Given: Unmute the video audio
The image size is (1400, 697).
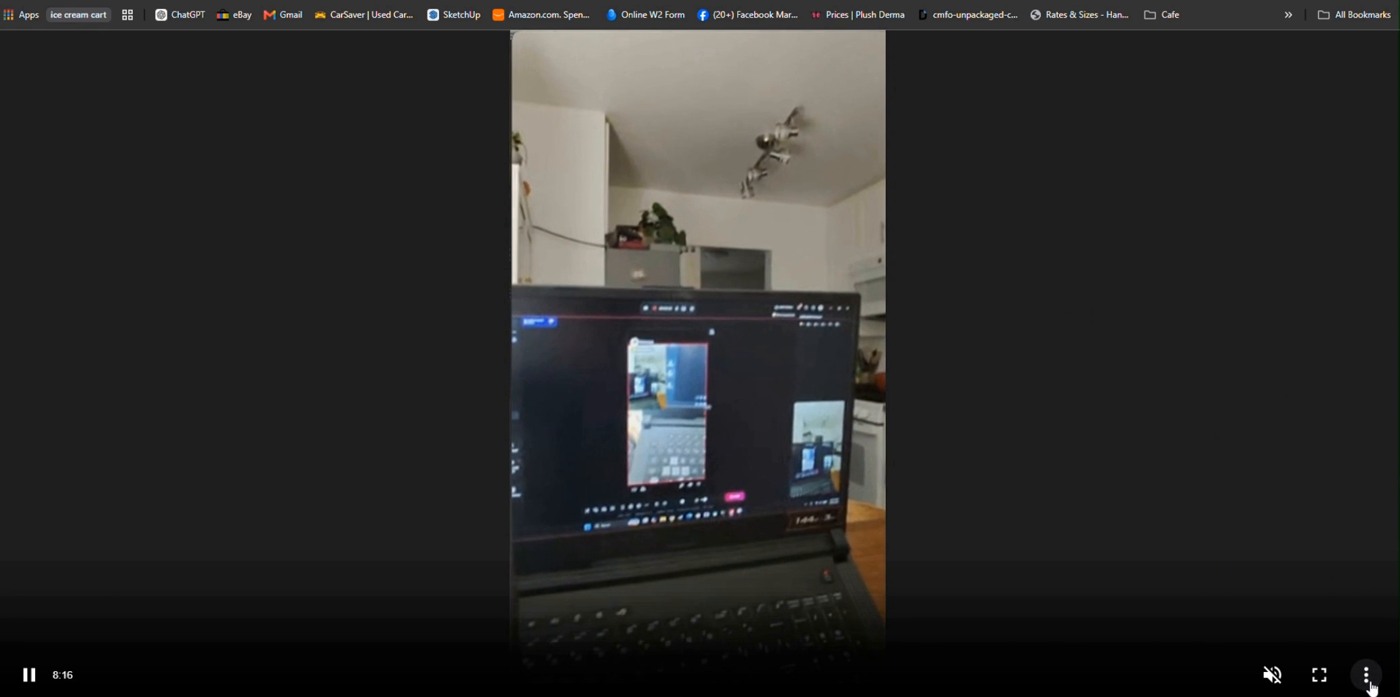Looking at the screenshot, I should tap(1272, 675).
